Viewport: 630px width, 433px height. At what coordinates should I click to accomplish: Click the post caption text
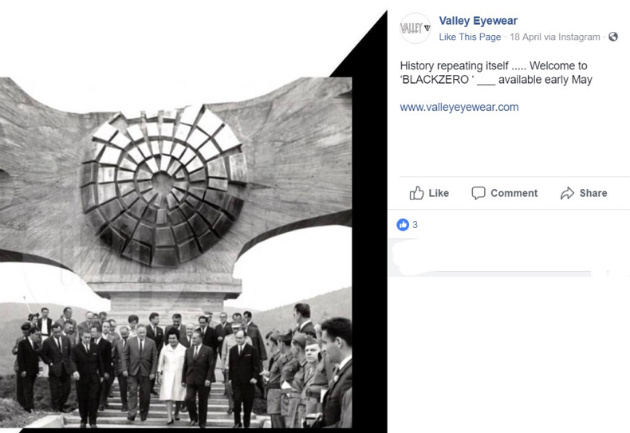point(496,73)
